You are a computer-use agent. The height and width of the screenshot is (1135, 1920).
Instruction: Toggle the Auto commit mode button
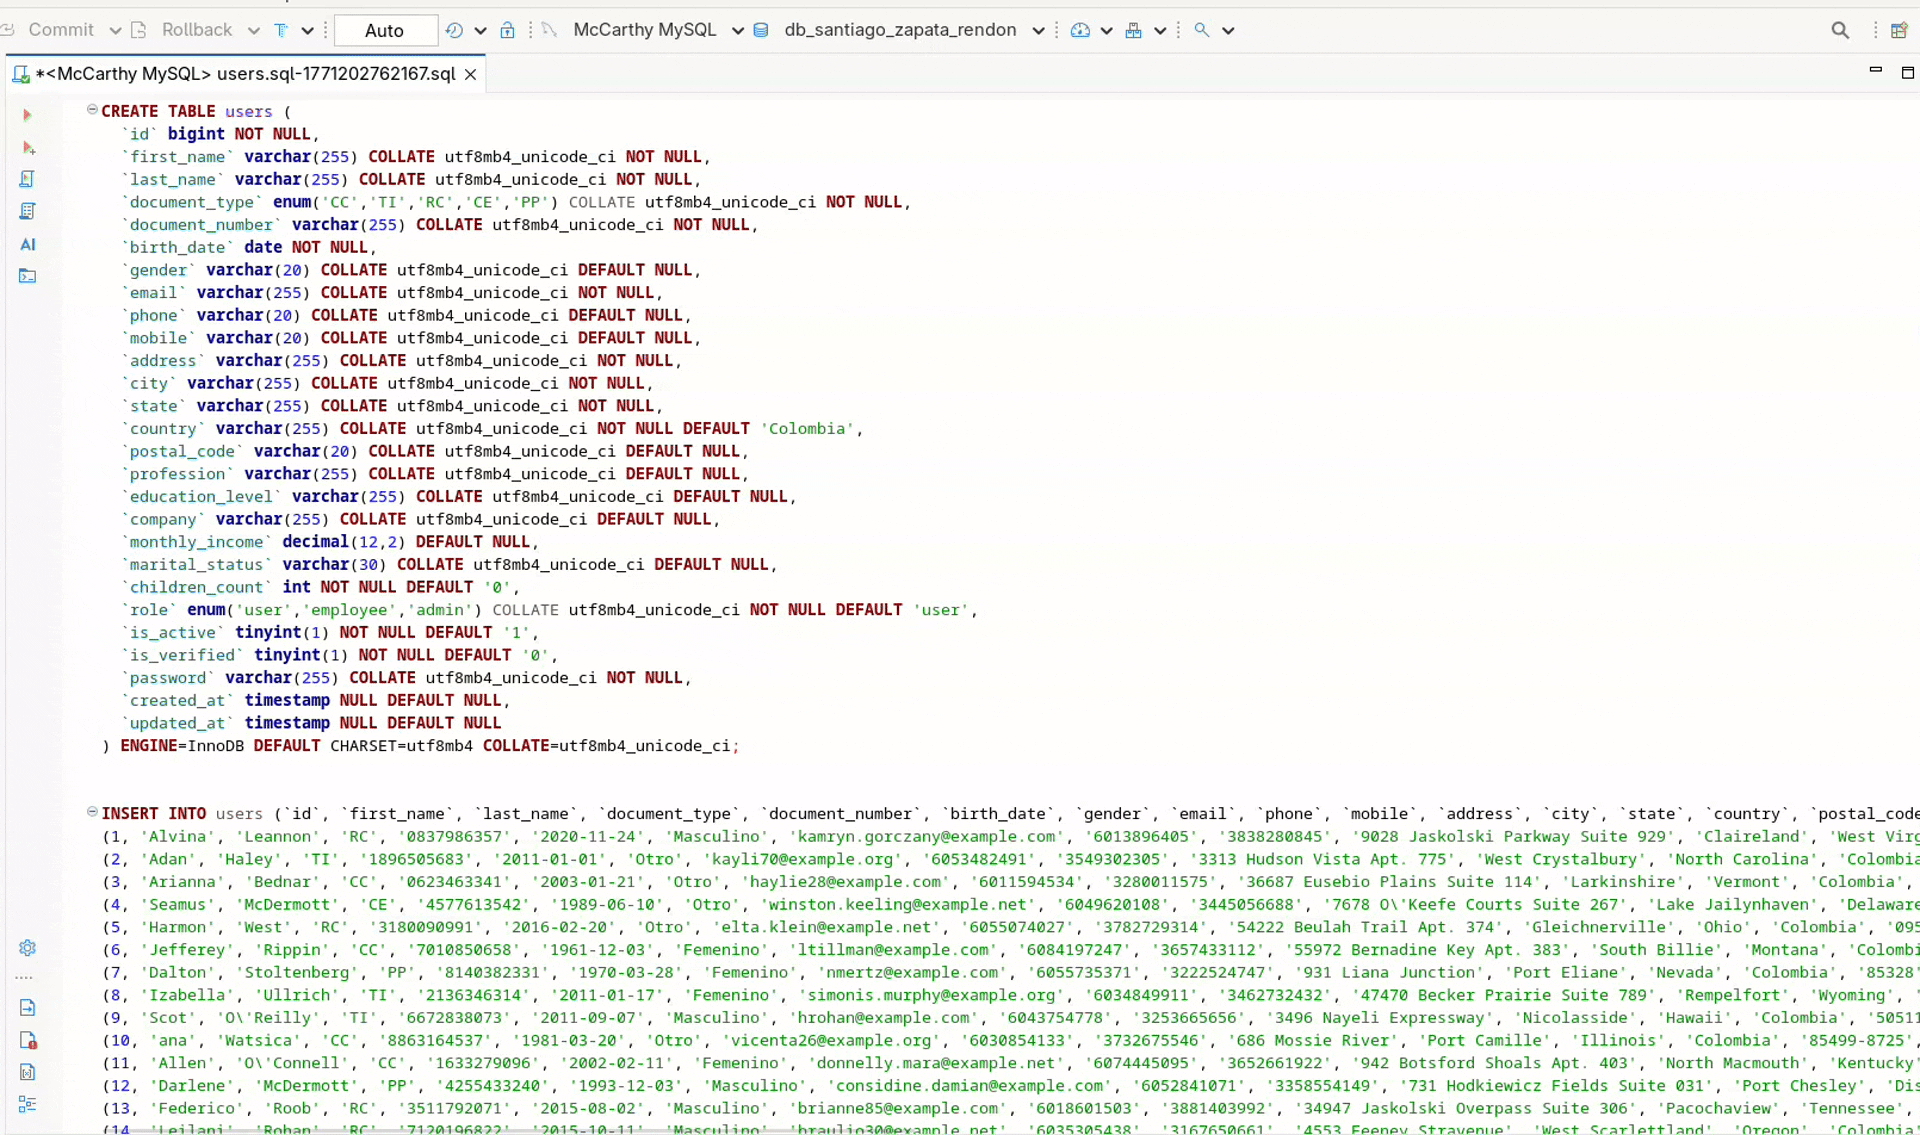coord(384,30)
